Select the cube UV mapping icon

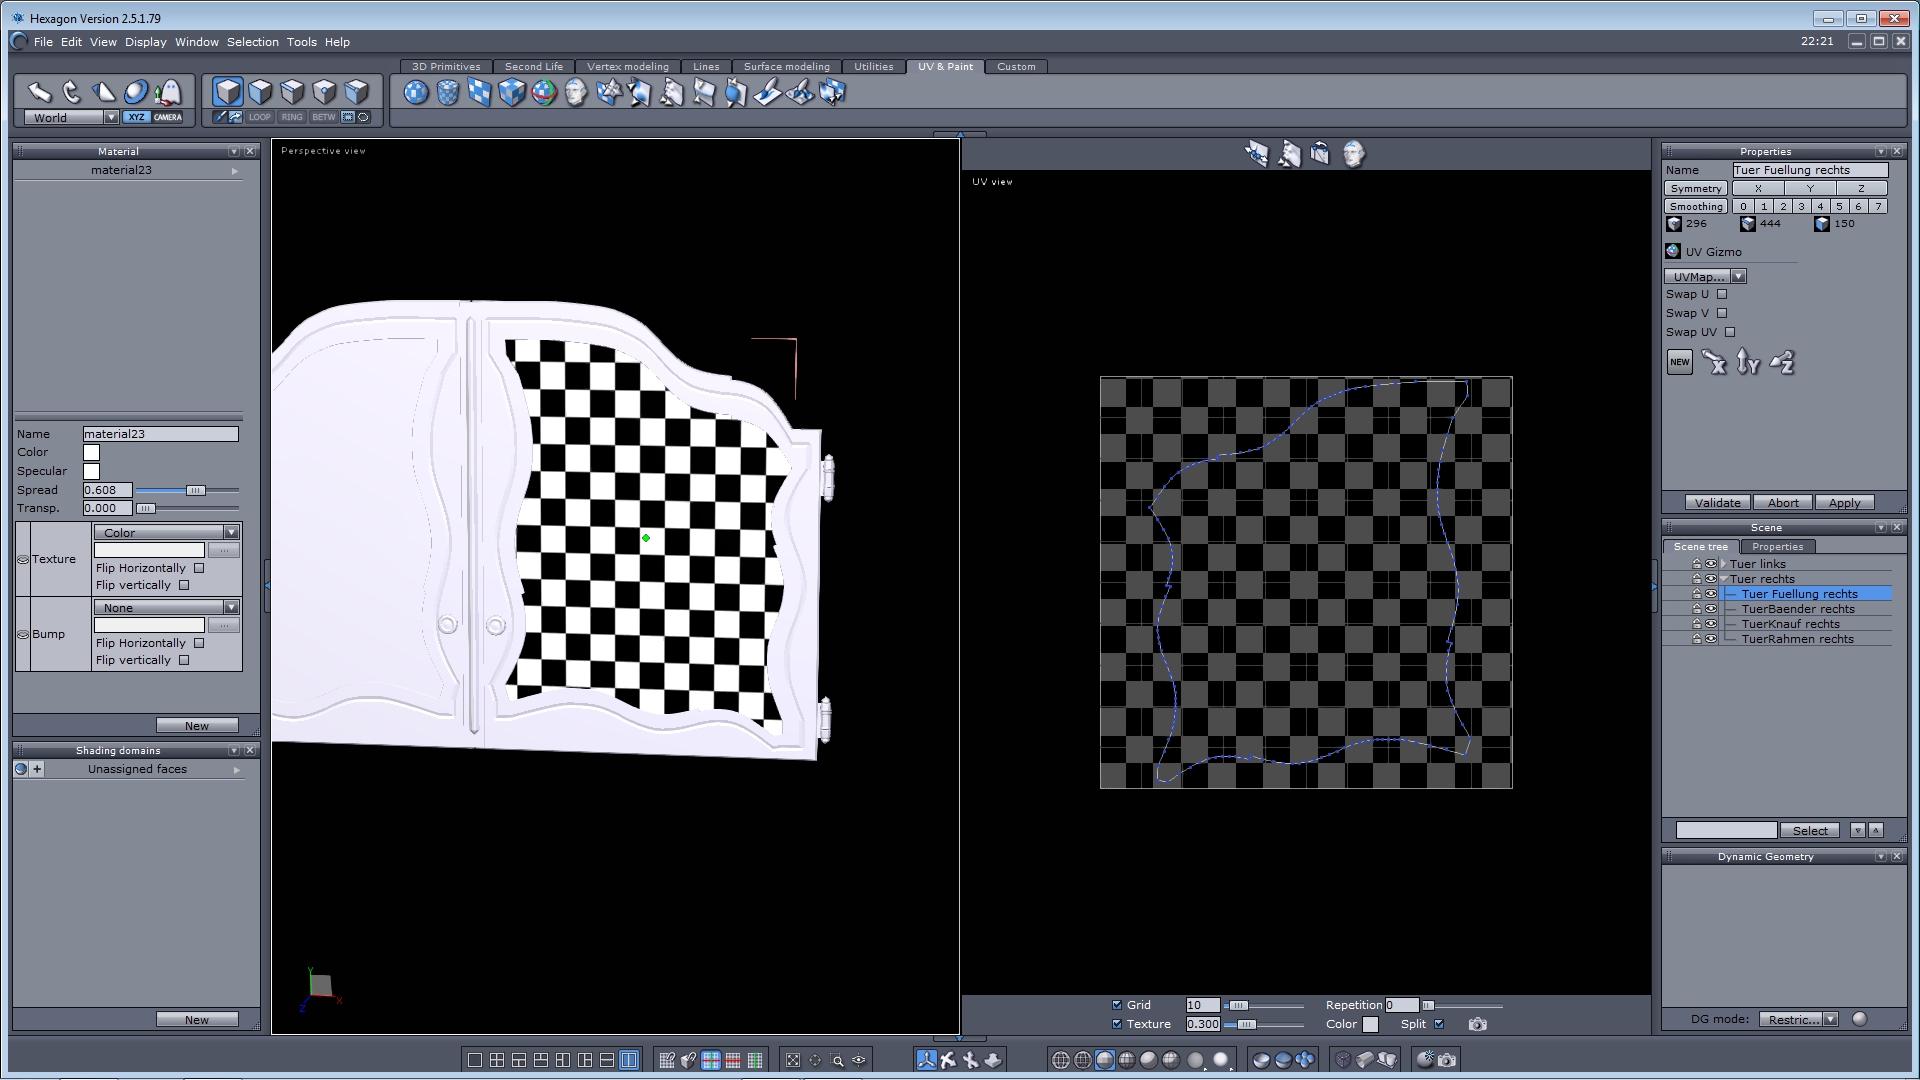[x=512, y=93]
